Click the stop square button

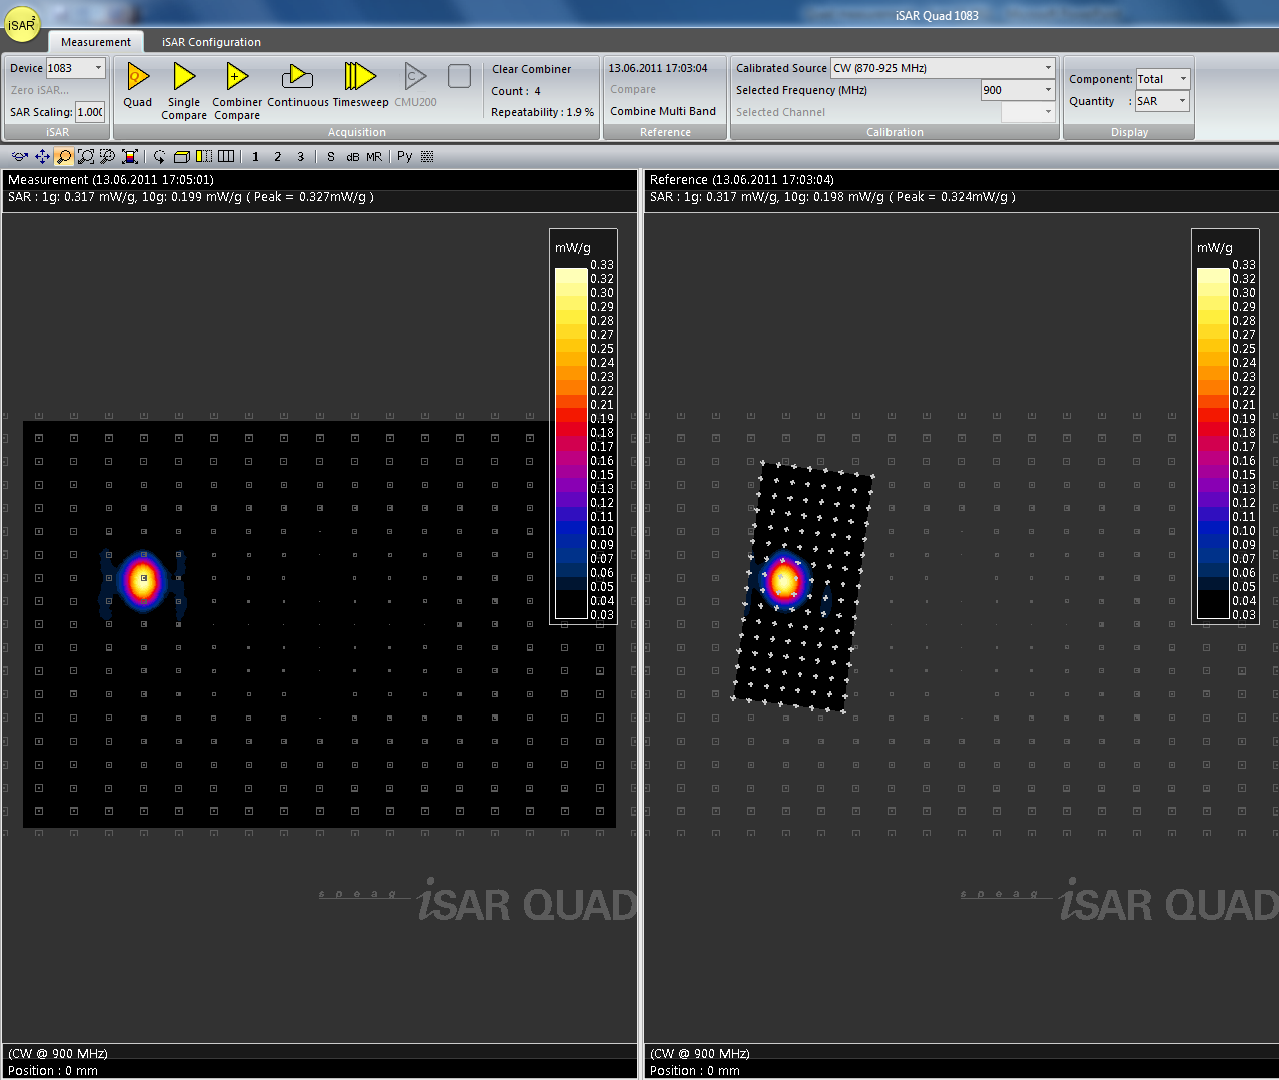point(459,76)
